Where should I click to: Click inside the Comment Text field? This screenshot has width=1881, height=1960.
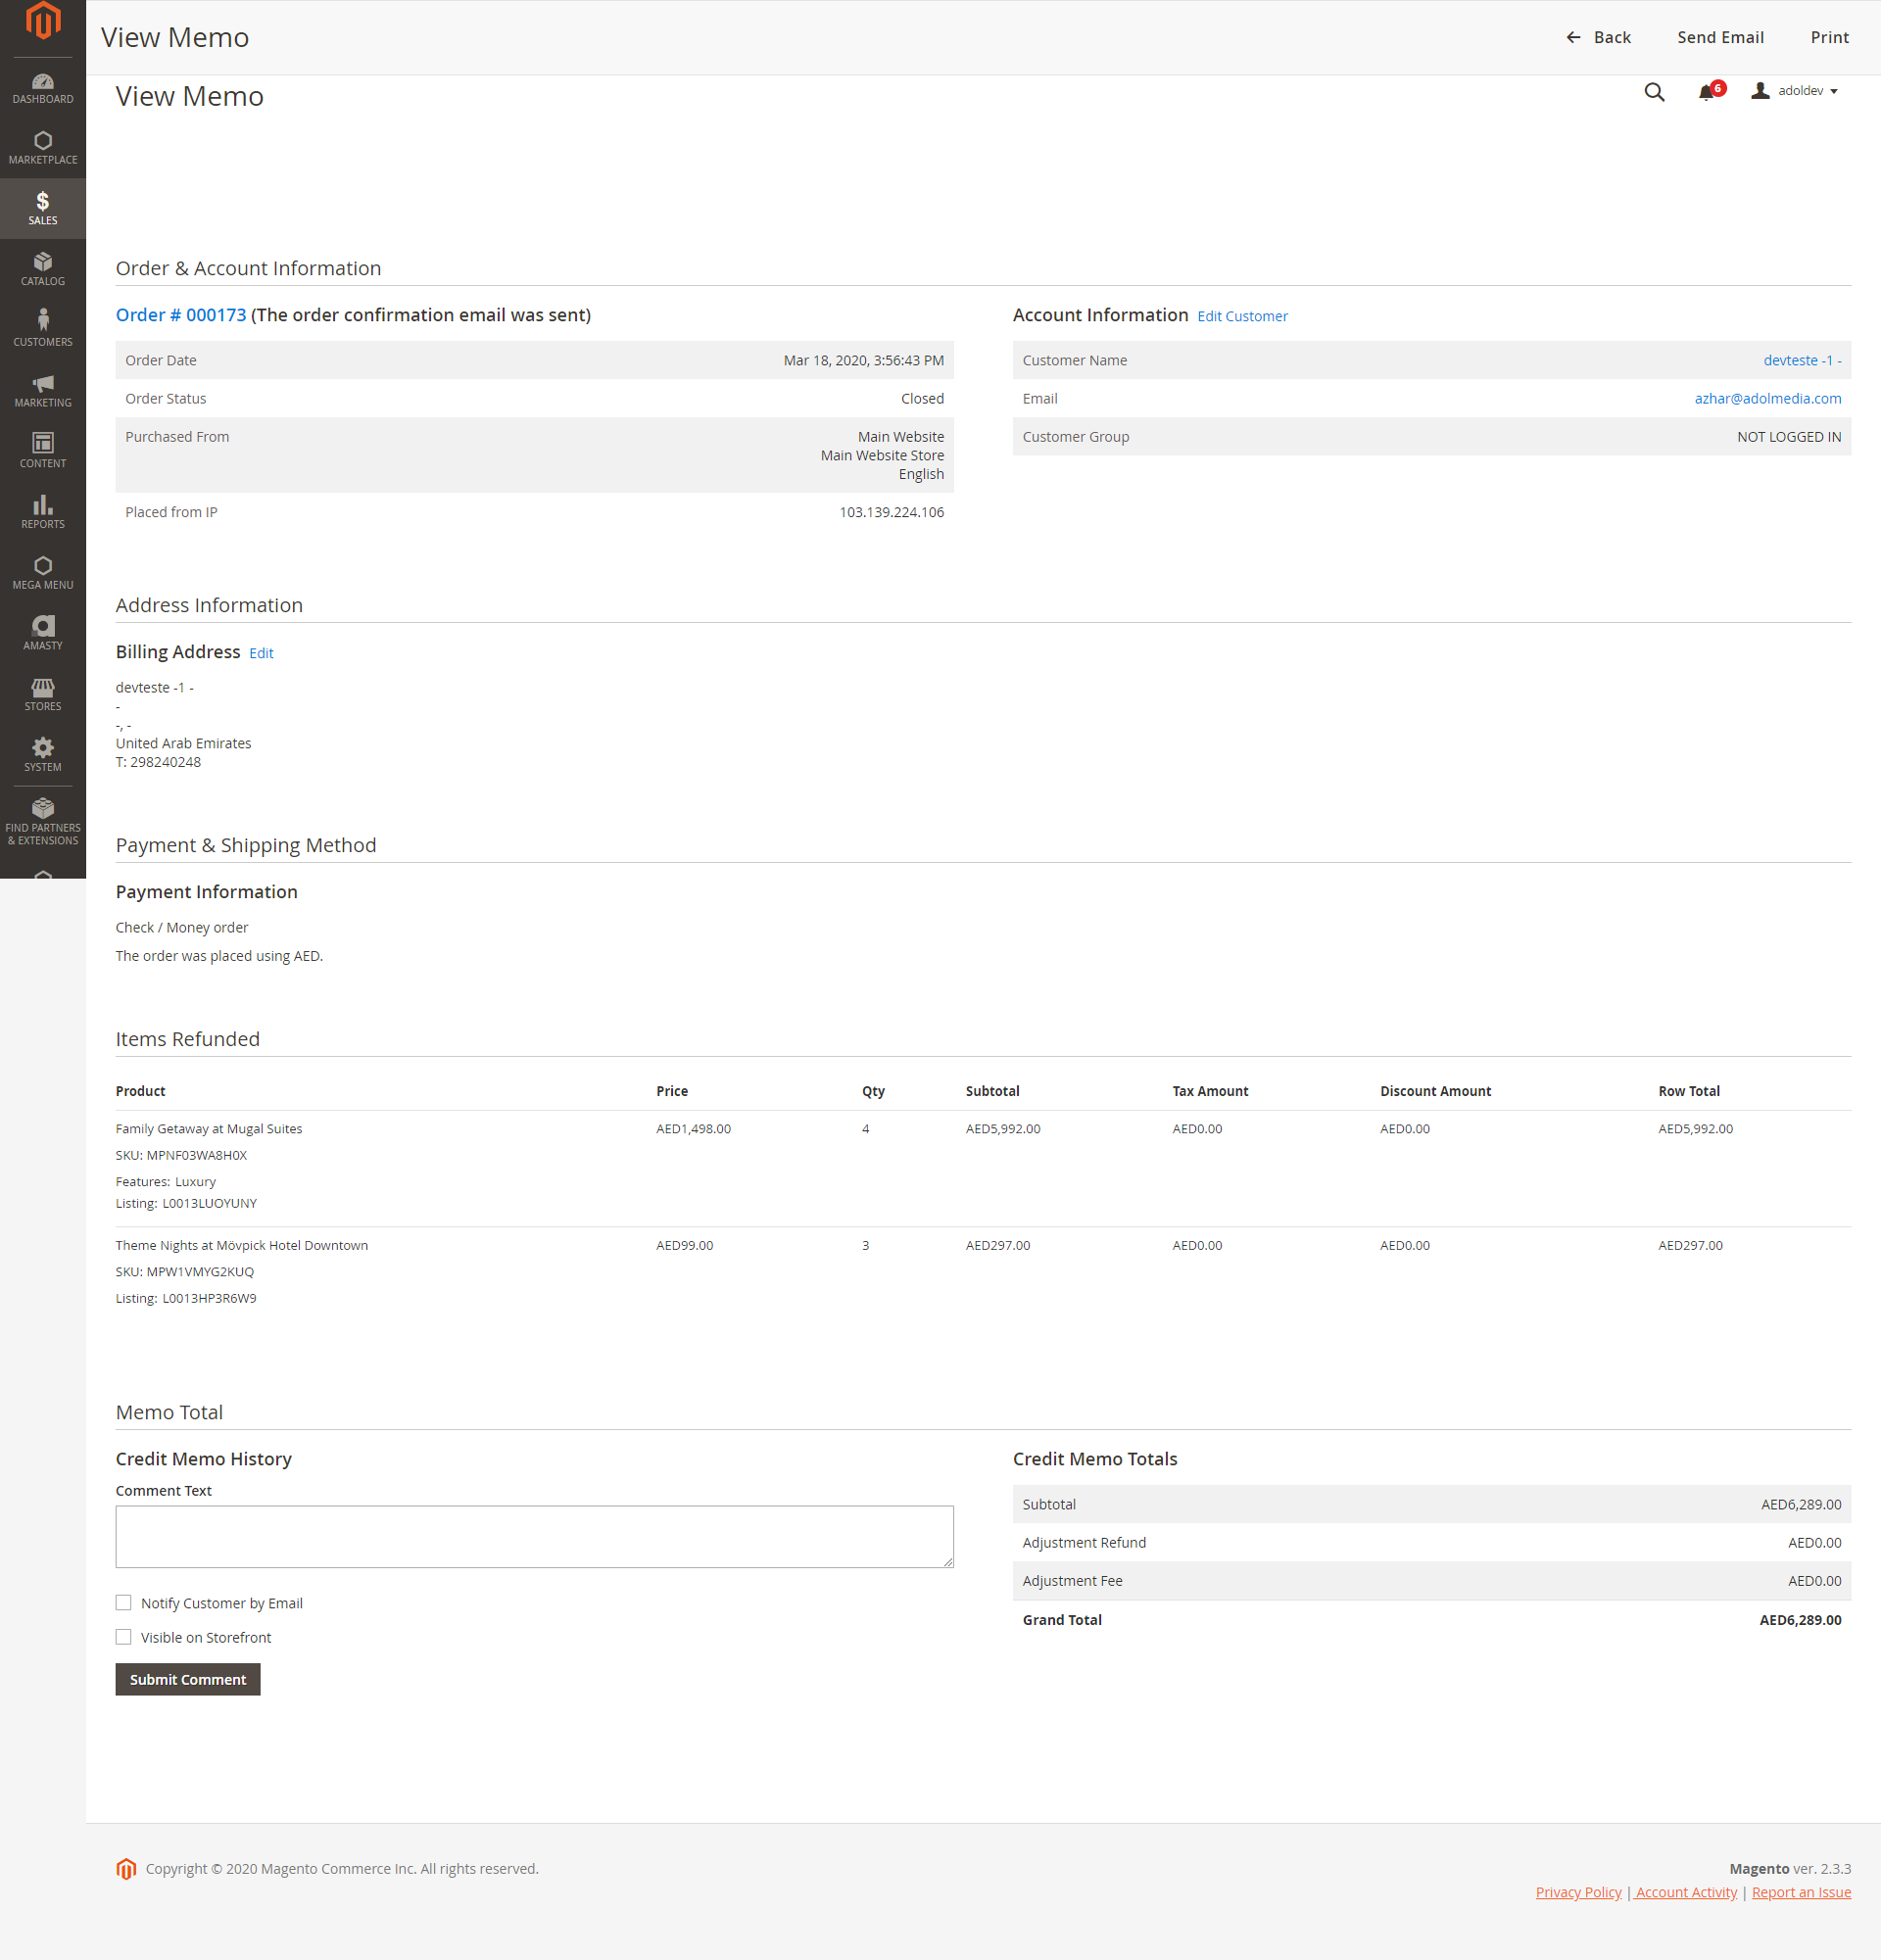(x=534, y=1536)
